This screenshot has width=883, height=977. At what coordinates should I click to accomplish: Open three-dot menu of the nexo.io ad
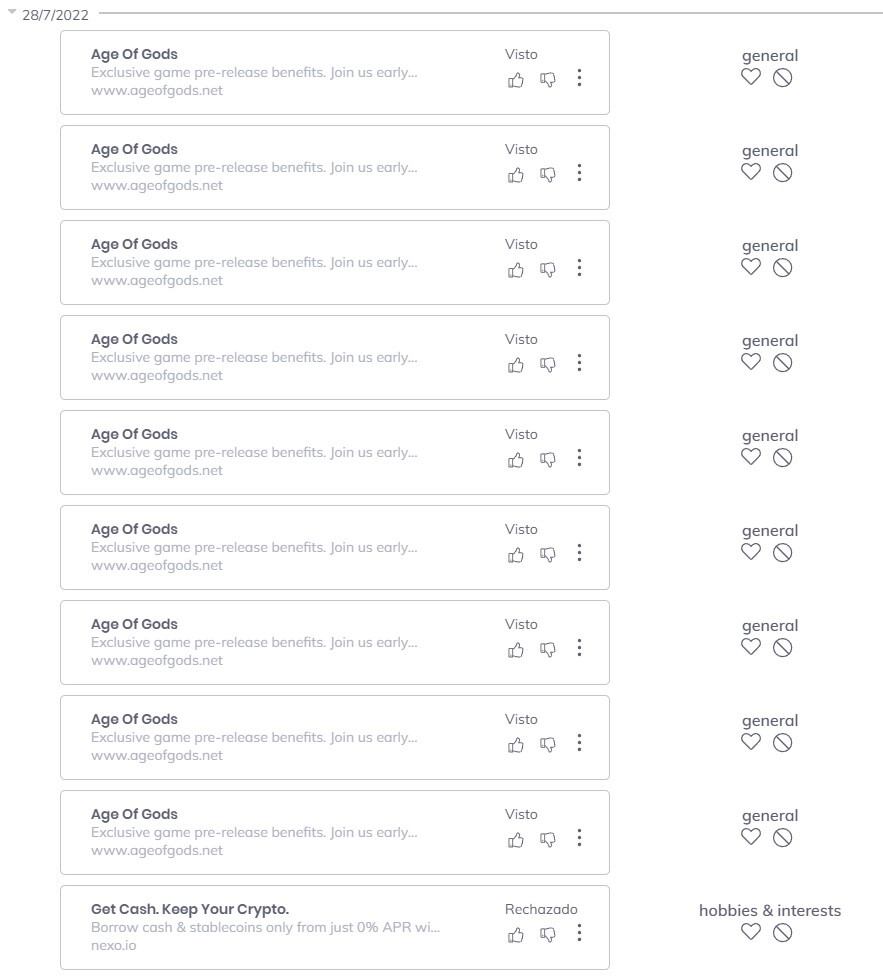coord(579,933)
